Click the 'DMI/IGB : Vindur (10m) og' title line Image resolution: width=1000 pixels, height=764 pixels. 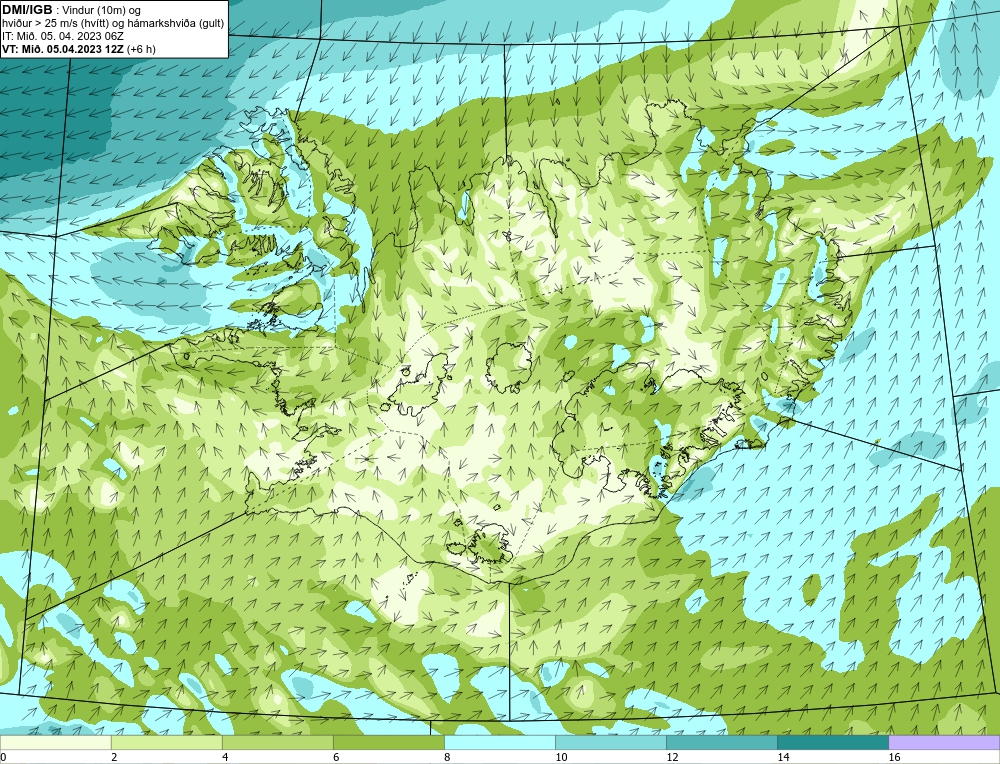click(72, 10)
